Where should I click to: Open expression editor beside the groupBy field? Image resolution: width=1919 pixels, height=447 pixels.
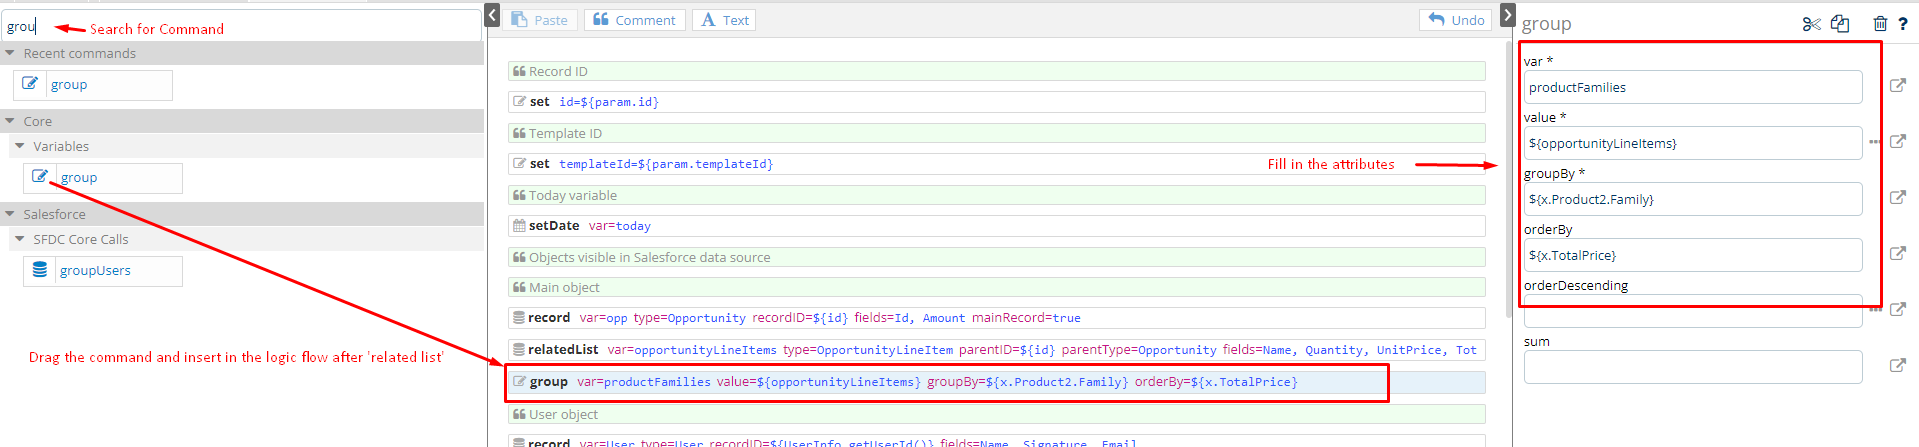1897,198
